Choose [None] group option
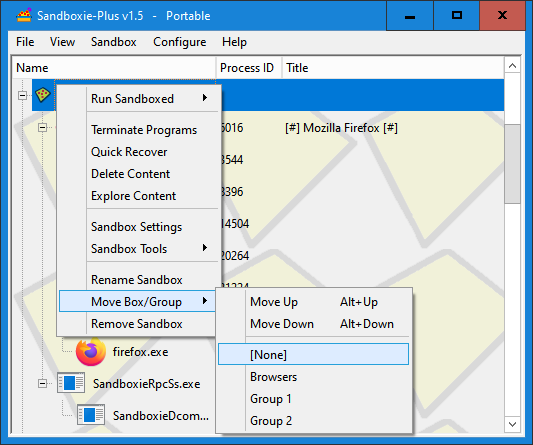Image resolution: width=533 pixels, height=445 pixels. point(313,354)
